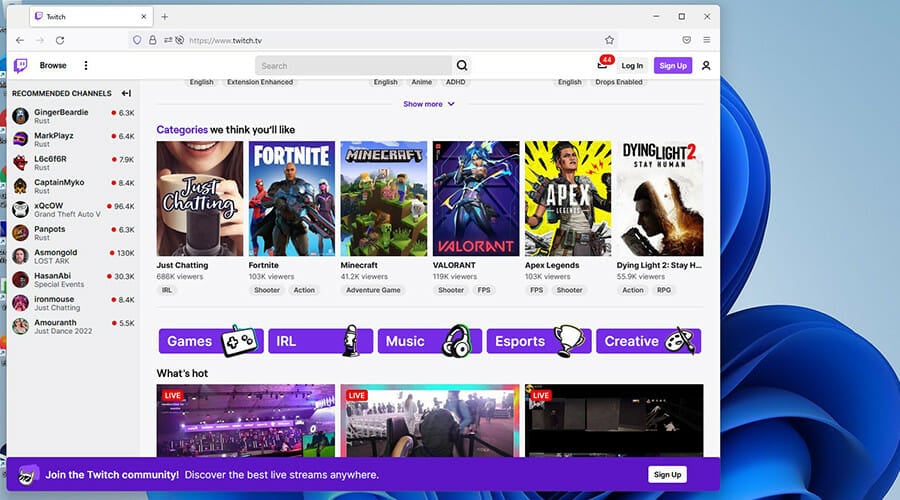The height and width of the screenshot is (500, 900).
Task: Expand the Show more dropdown
Action: [429, 104]
